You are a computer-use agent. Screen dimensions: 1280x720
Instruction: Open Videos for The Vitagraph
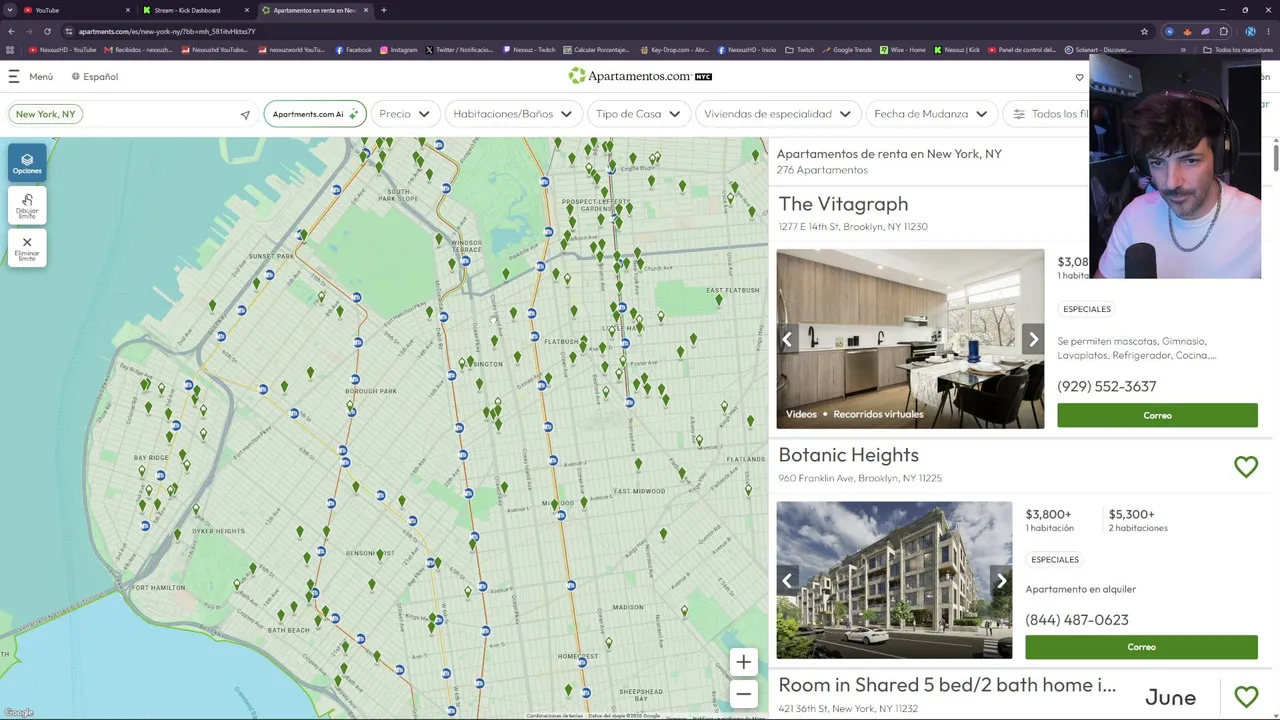pyautogui.click(x=801, y=414)
